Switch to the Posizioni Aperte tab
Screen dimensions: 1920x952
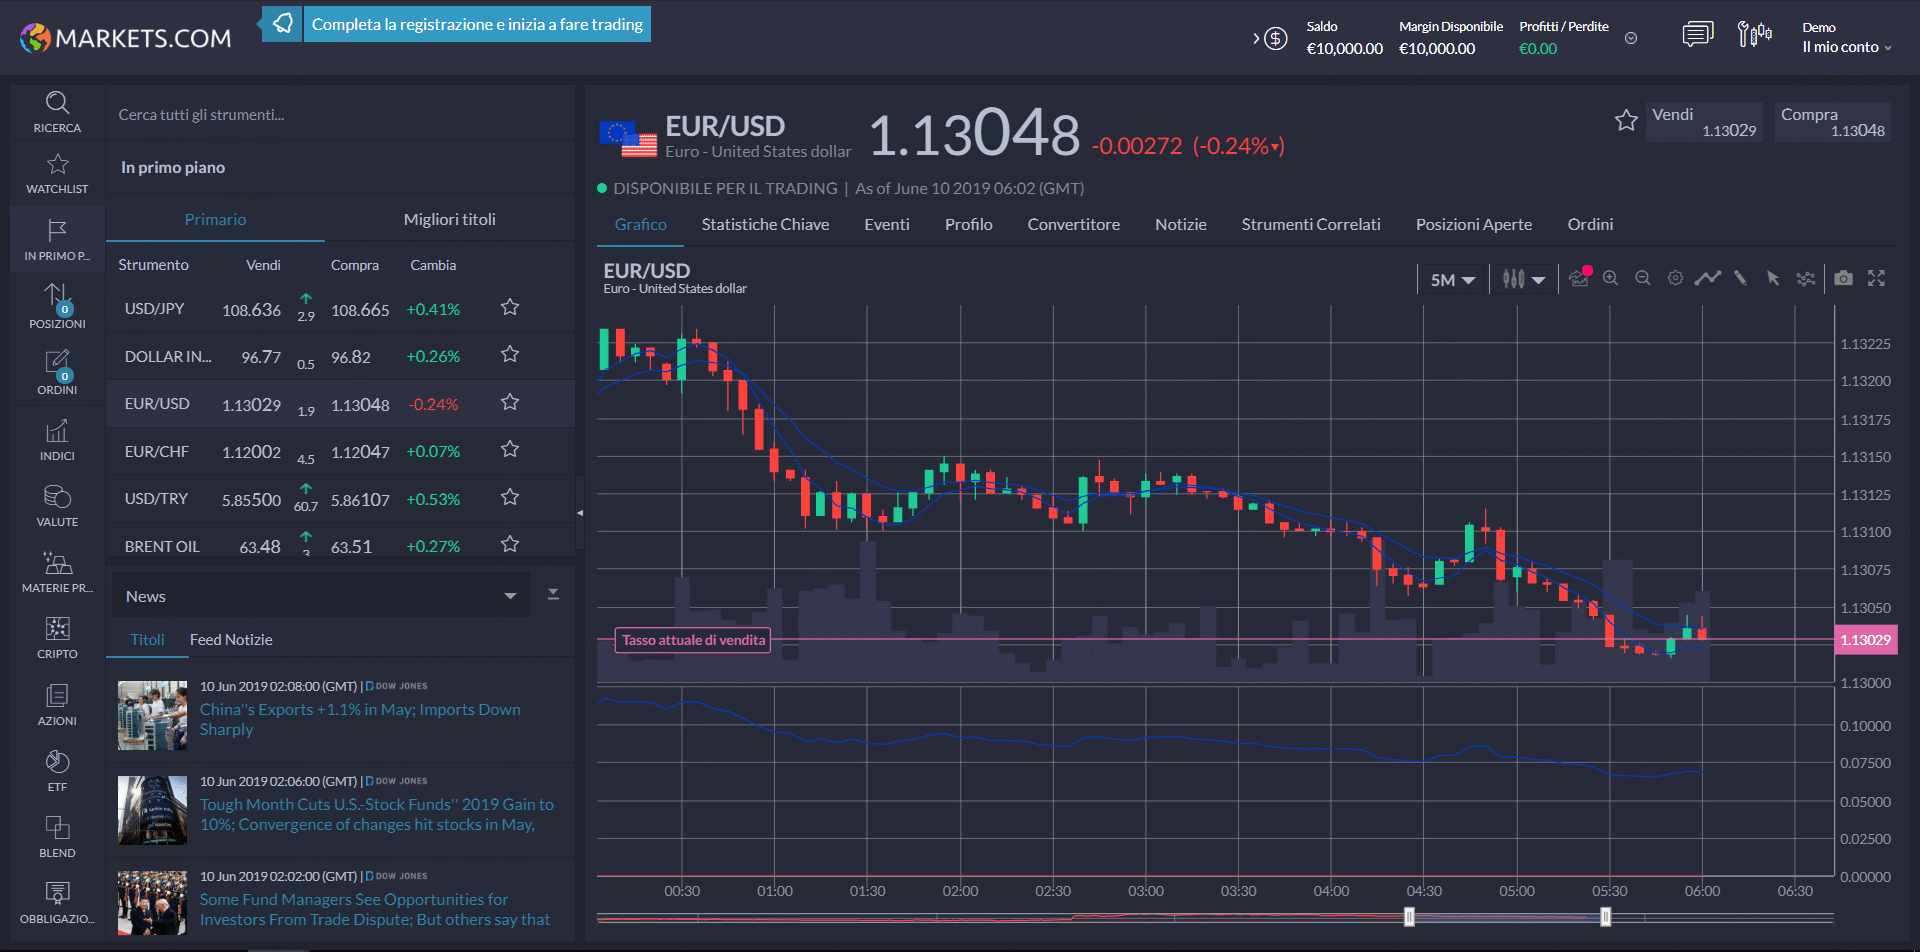click(x=1474, y=224)
